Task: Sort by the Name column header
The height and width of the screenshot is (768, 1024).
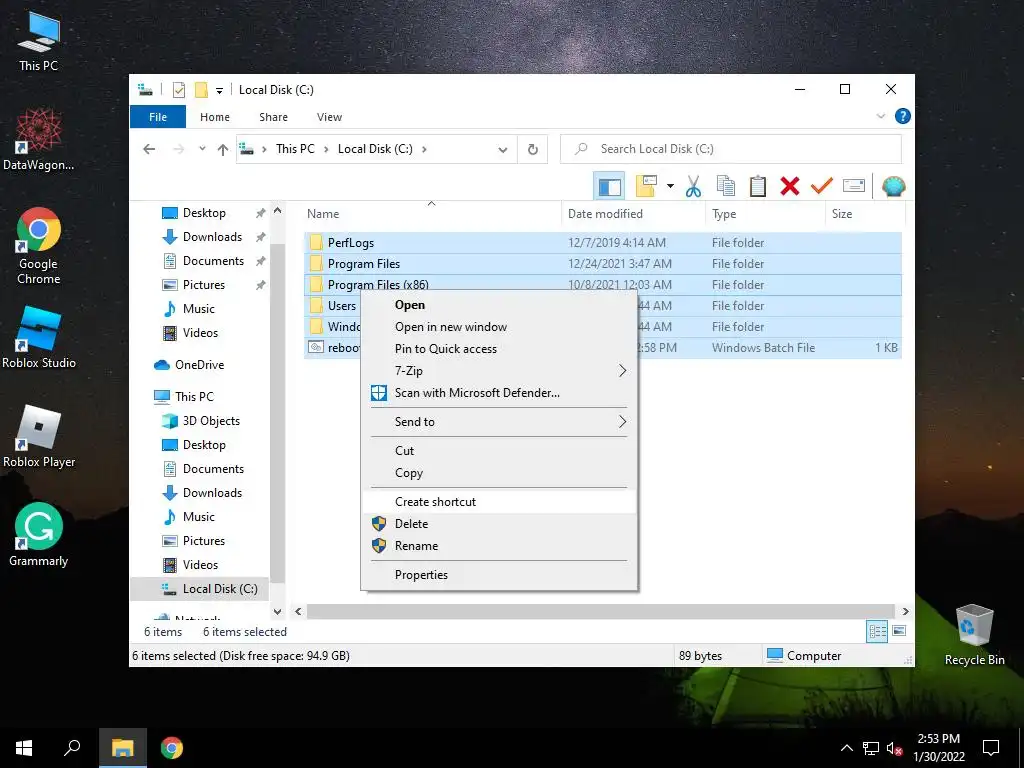Action: click(x=431, y=214)
